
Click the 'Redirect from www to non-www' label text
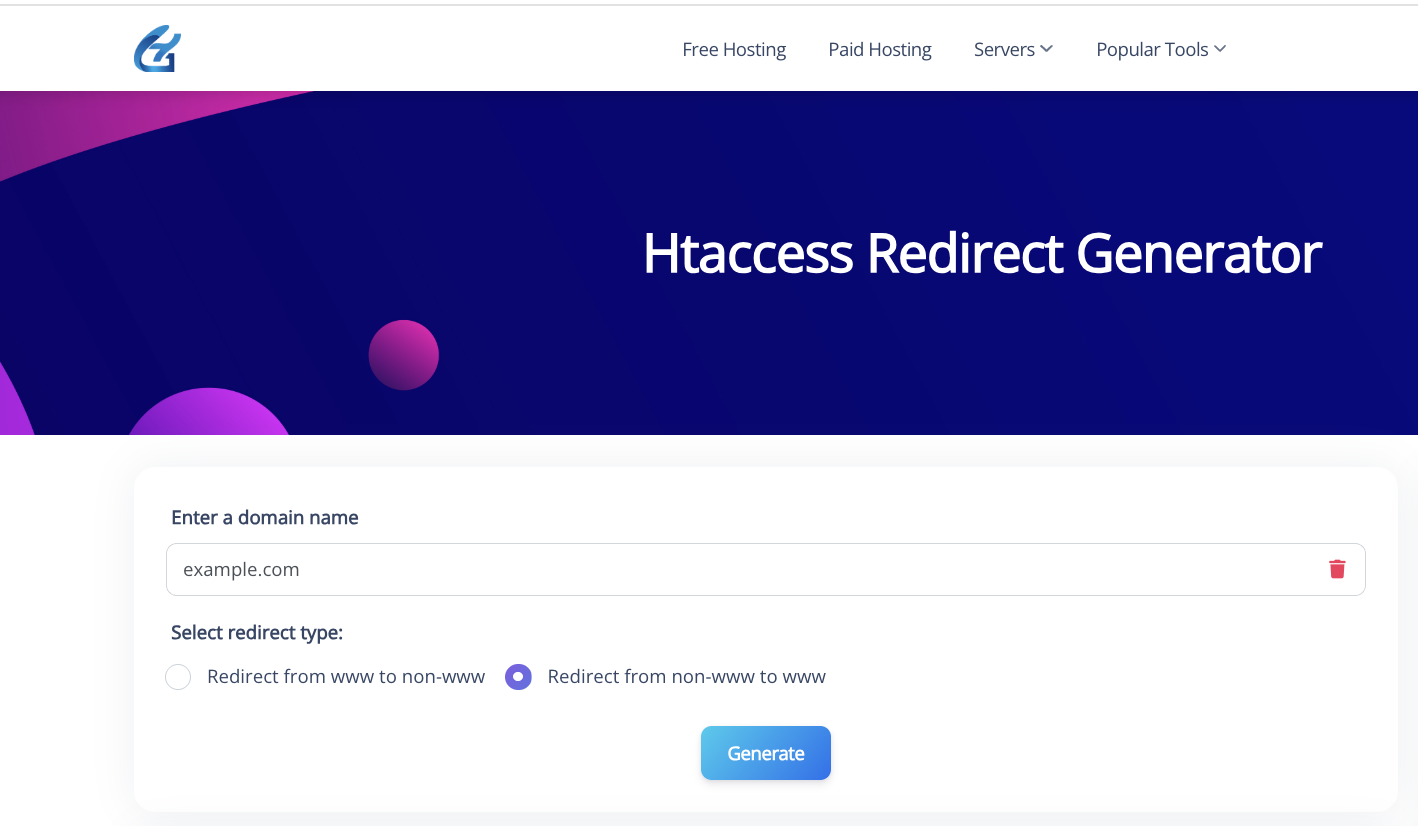click(x=346, y=677)
